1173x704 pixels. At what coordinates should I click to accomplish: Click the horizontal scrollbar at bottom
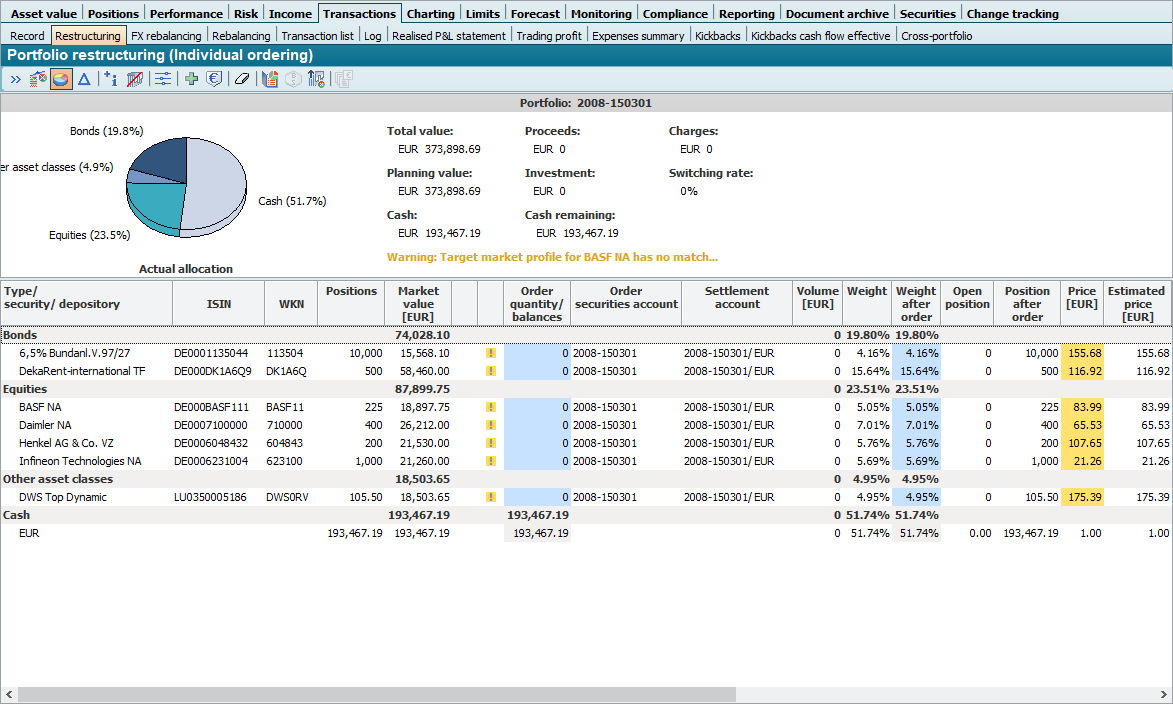click(x=376, y=694)
